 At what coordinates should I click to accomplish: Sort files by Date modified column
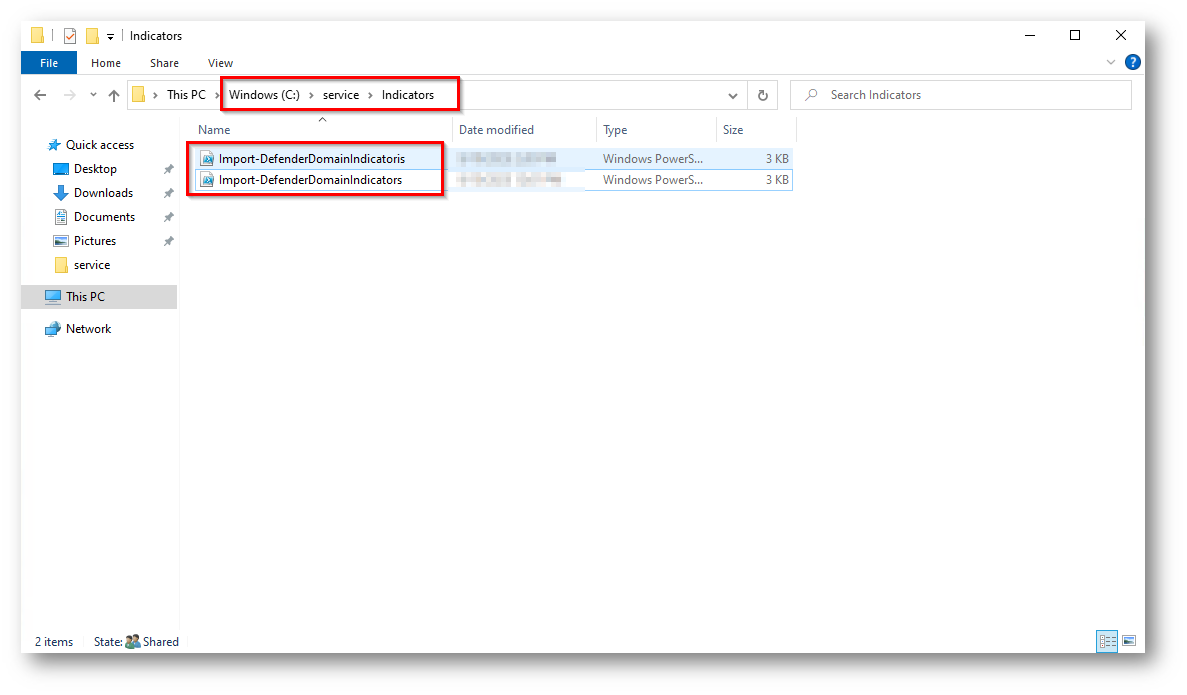pos(496,130)
